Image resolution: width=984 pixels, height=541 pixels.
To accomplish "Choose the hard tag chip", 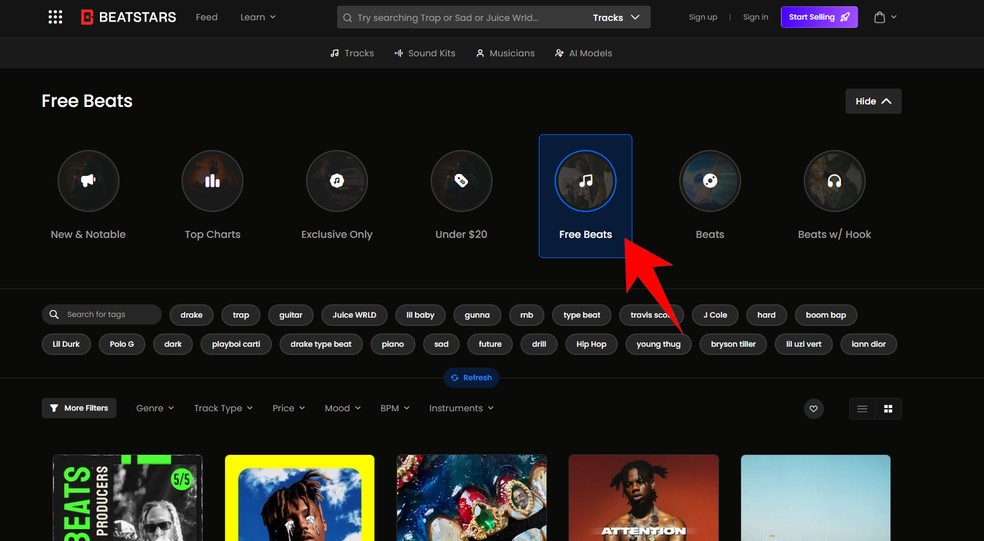I will (x=766, y=315).
